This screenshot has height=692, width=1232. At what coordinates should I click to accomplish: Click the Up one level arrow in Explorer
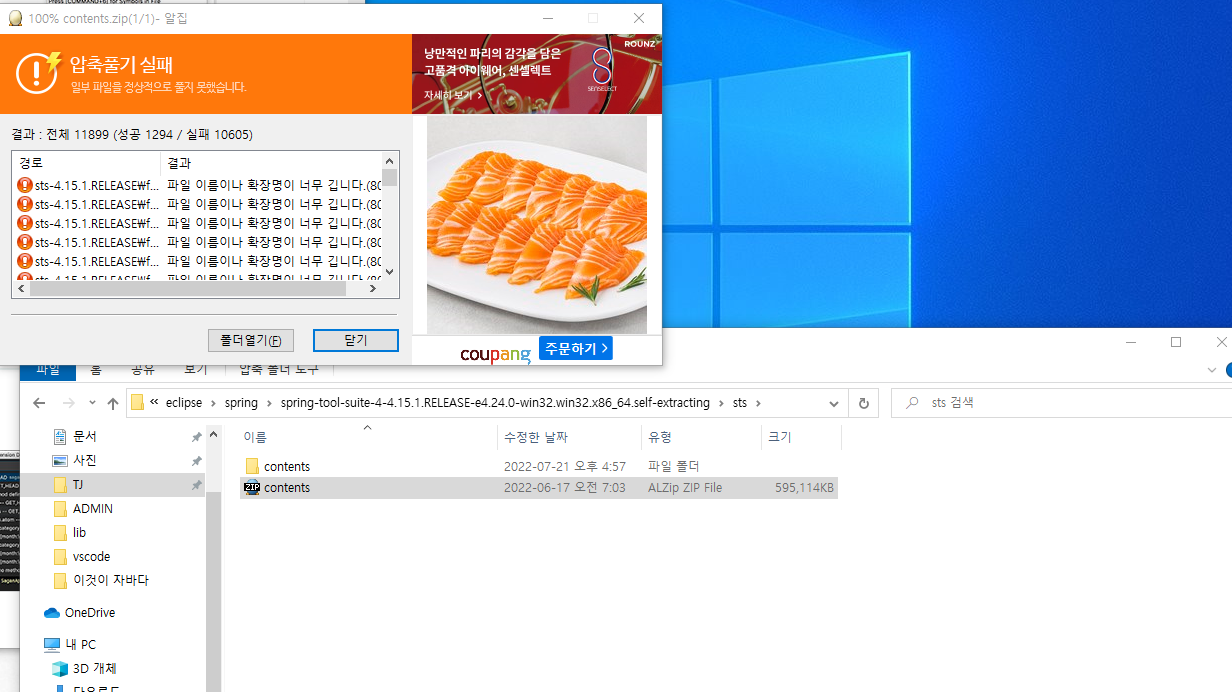click(112, 403)
